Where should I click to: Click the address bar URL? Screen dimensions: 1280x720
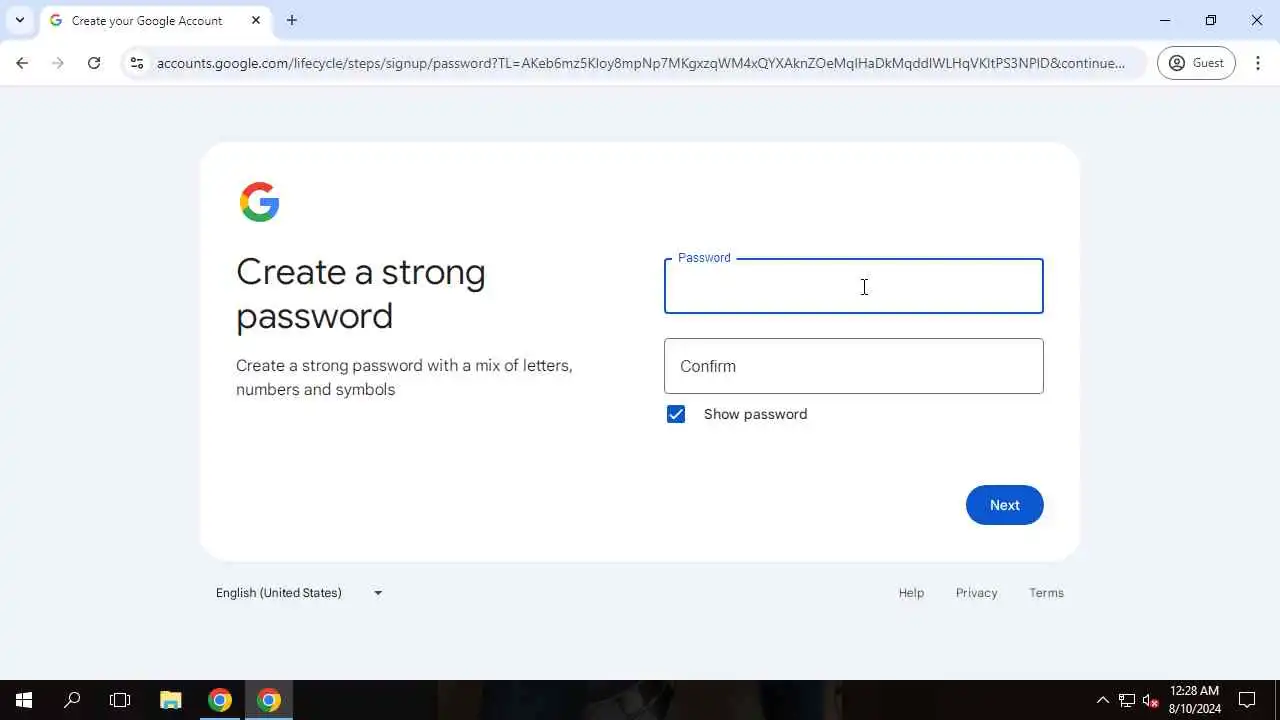click(x=640, y=63)
